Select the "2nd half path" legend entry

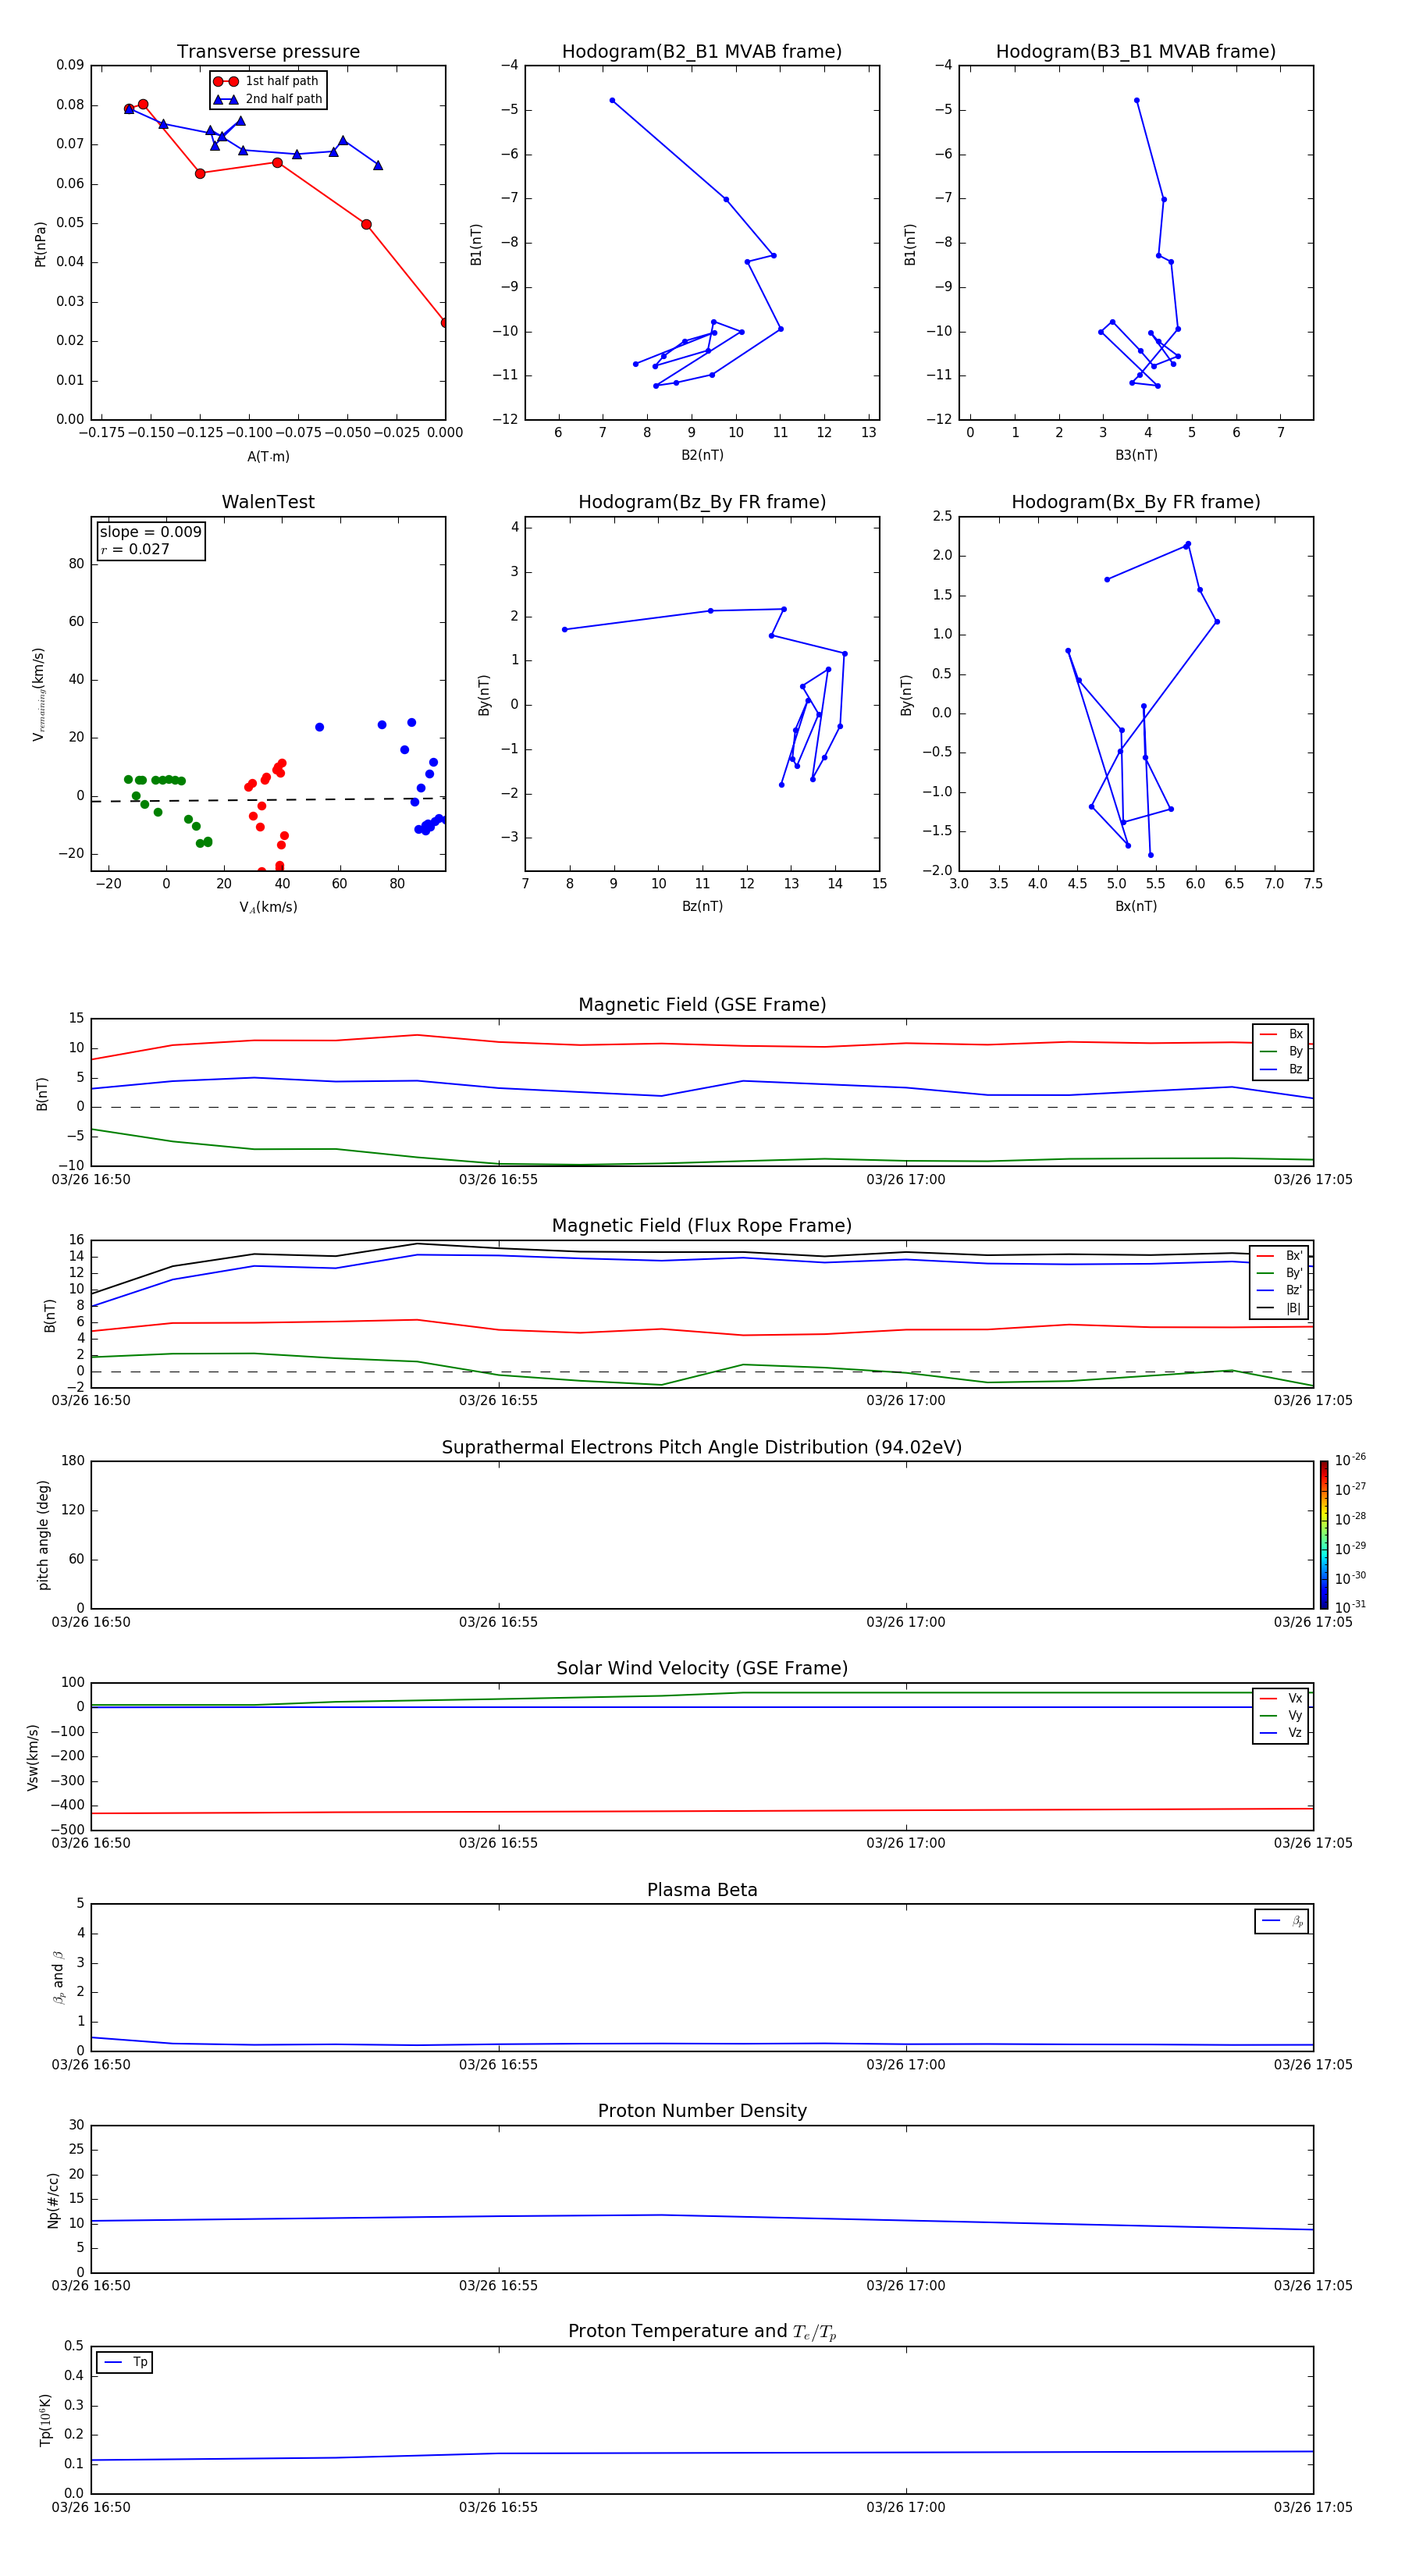(268, 99)
